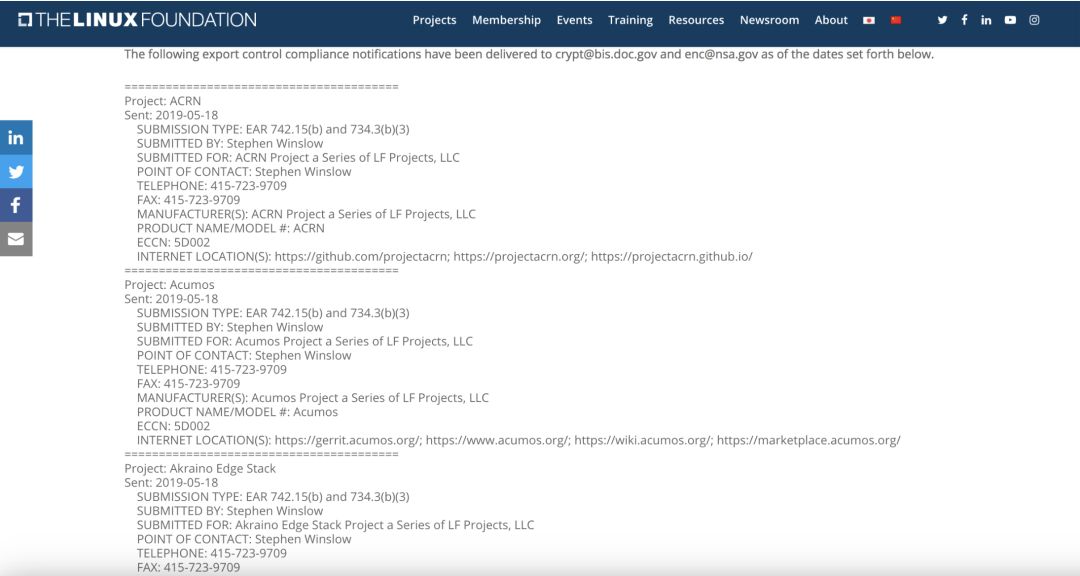Click The Linux Foundation logo
The image size is (1080, 576).
point(137,20)
